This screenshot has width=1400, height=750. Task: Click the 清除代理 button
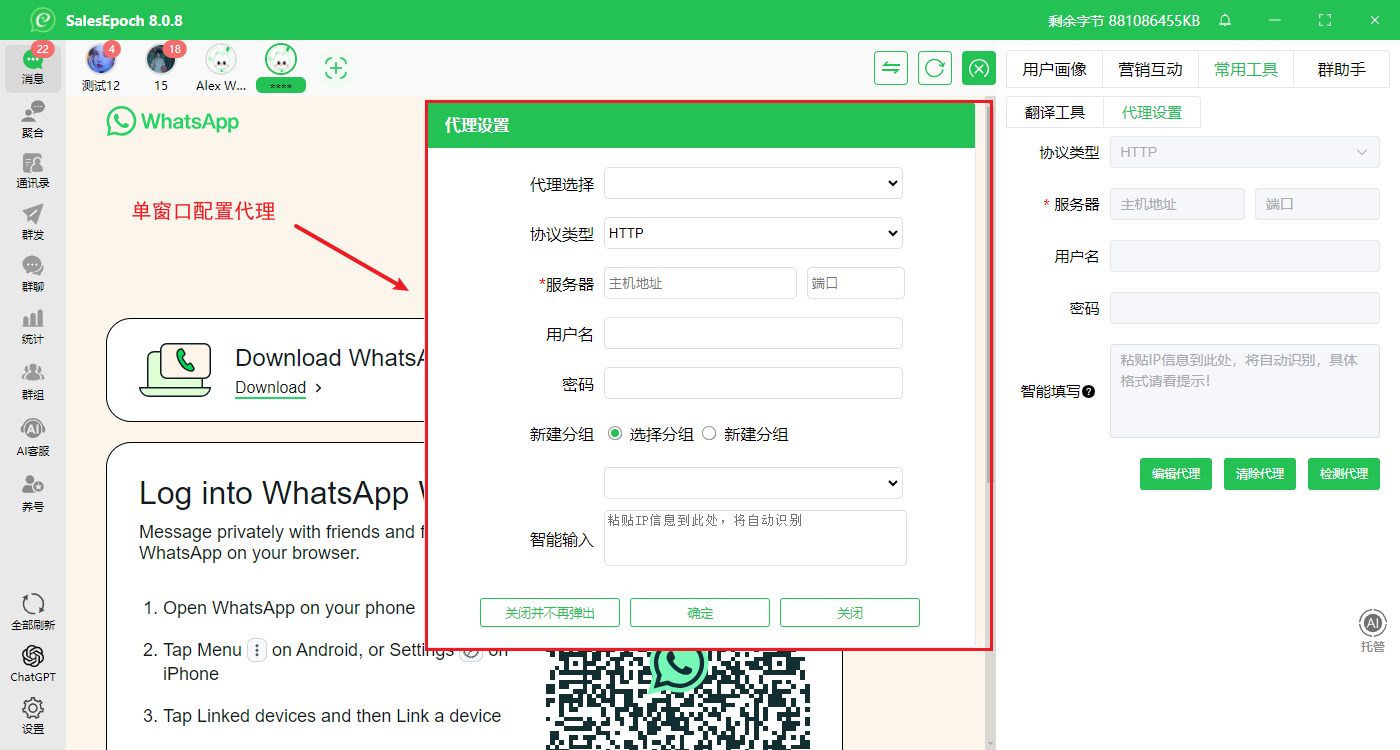click(1260, 474)
